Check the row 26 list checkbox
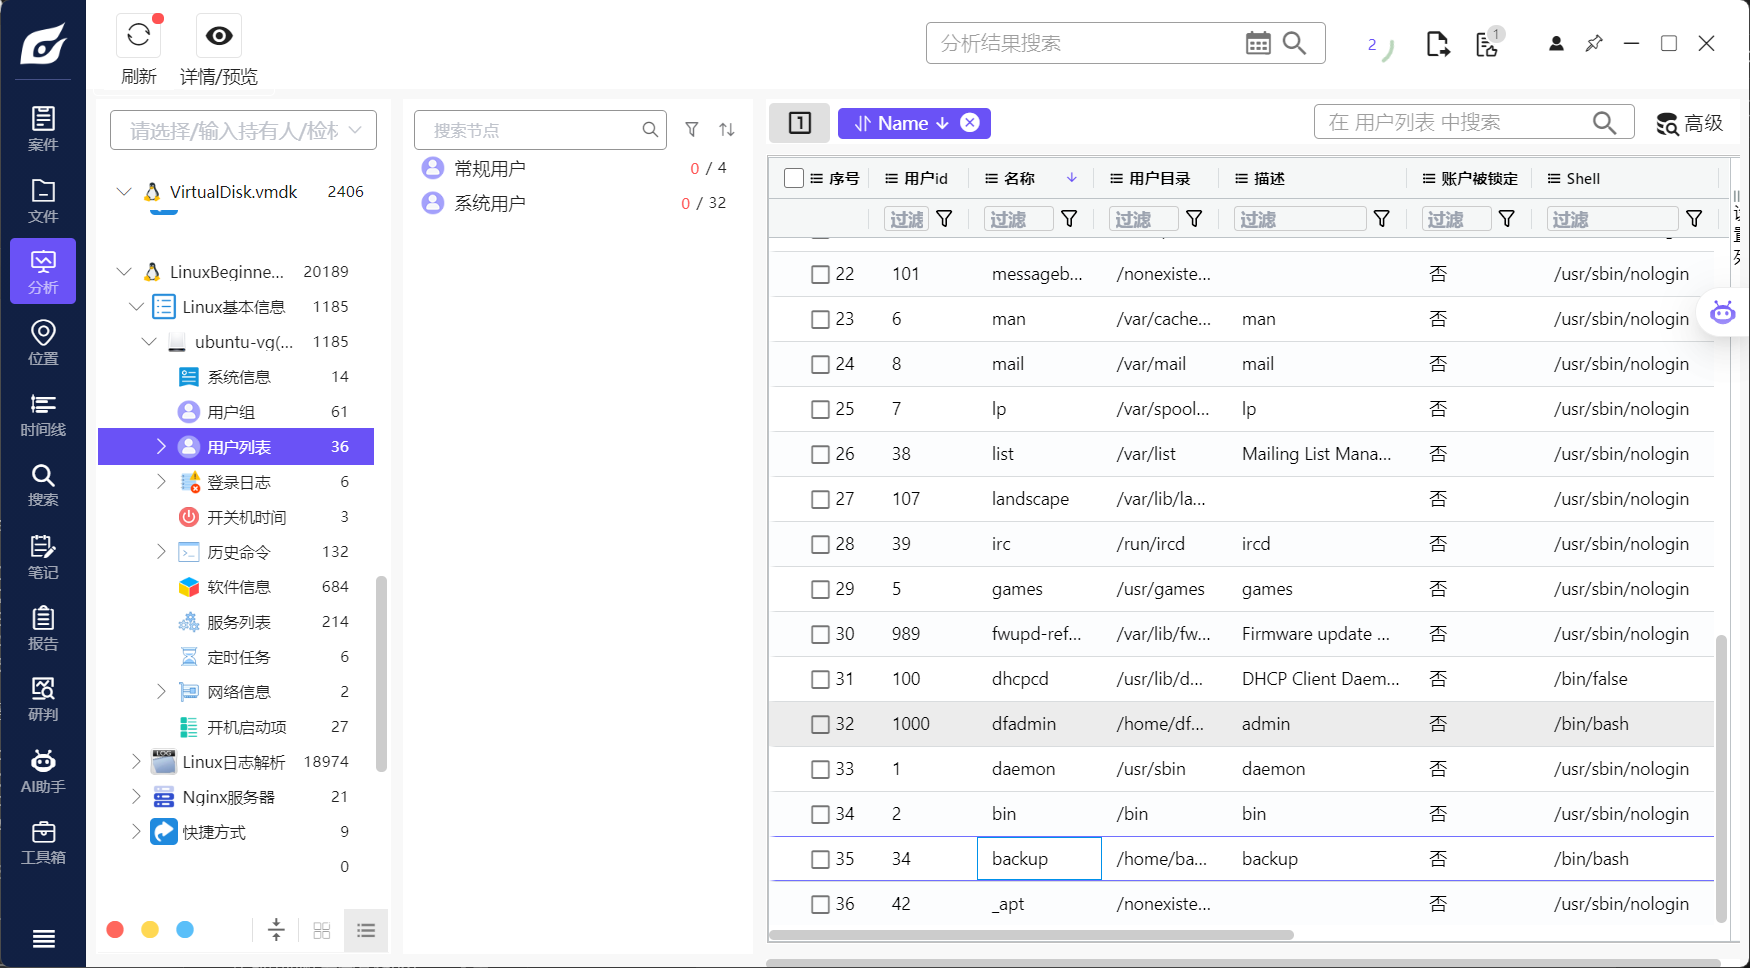1750x968 pixels. click(x=820, y=454)
